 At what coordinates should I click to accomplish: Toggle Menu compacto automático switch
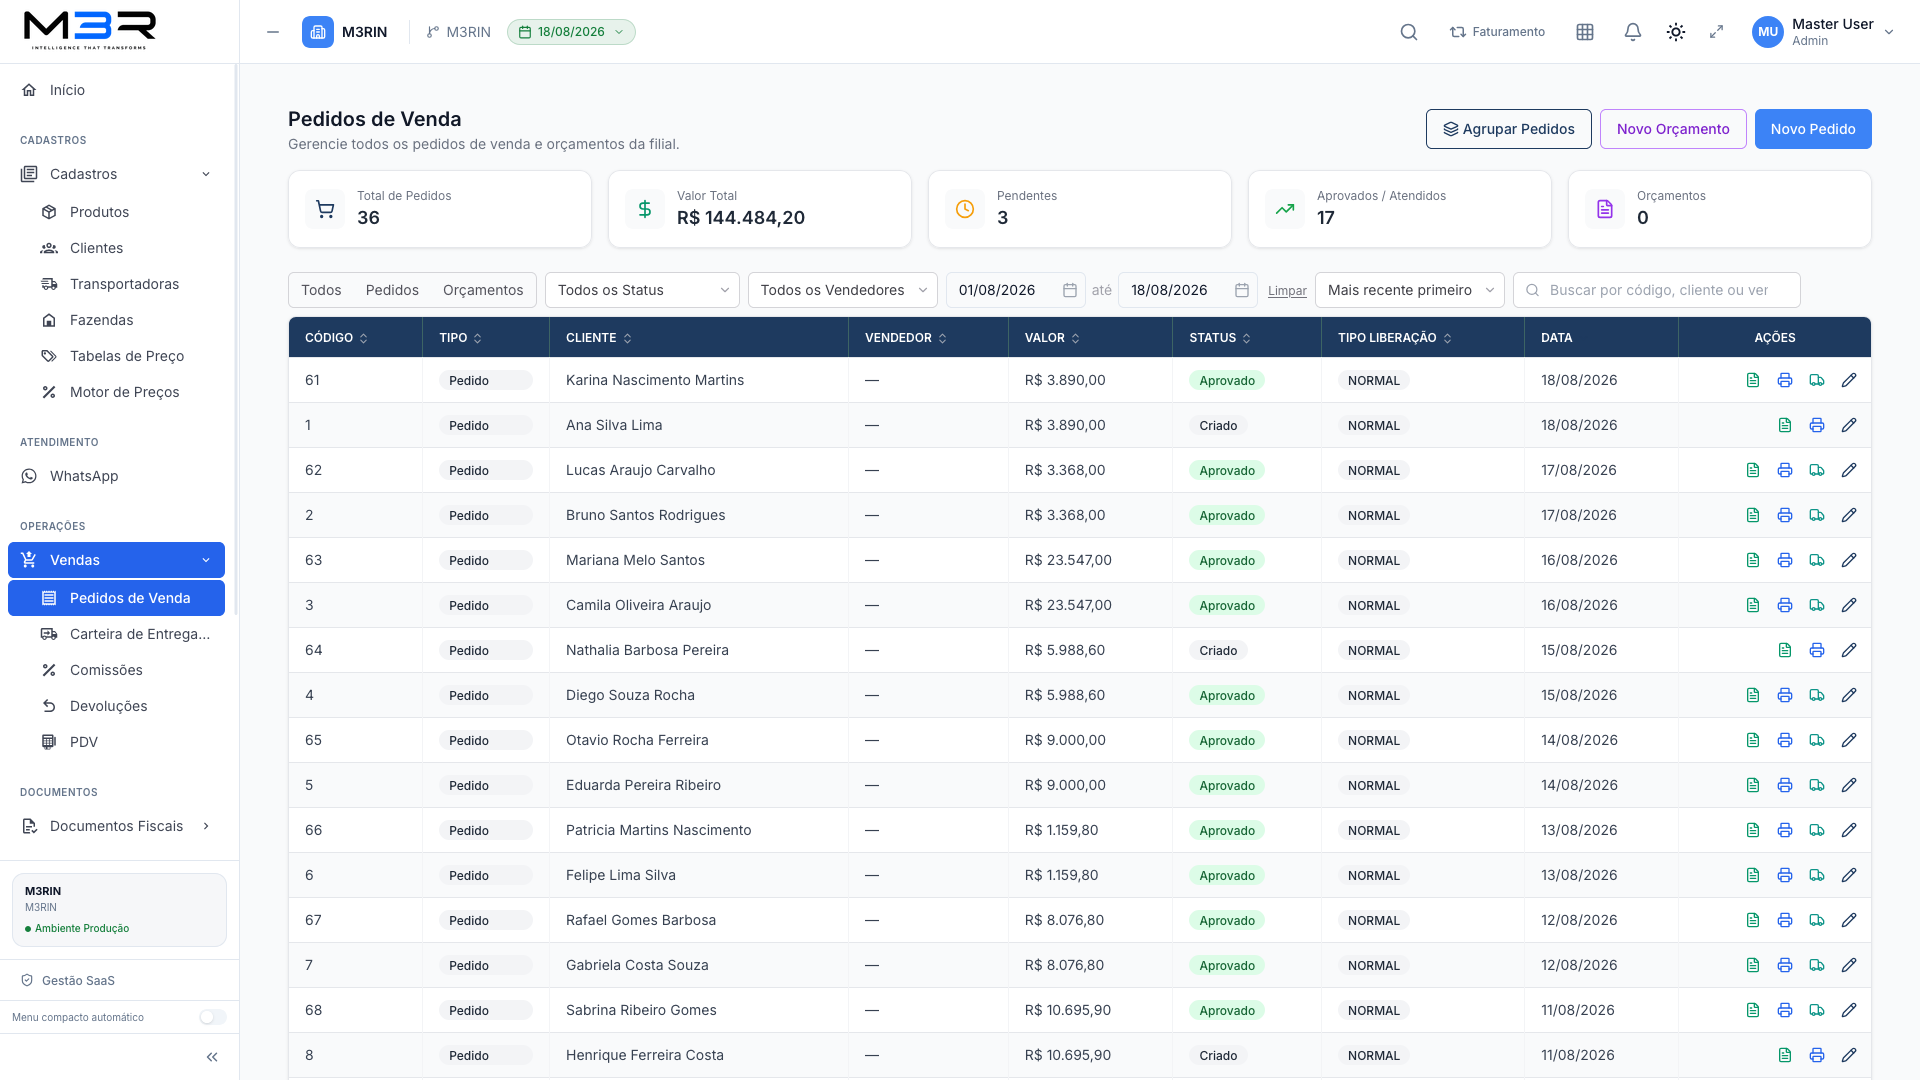pos(212,1017)
